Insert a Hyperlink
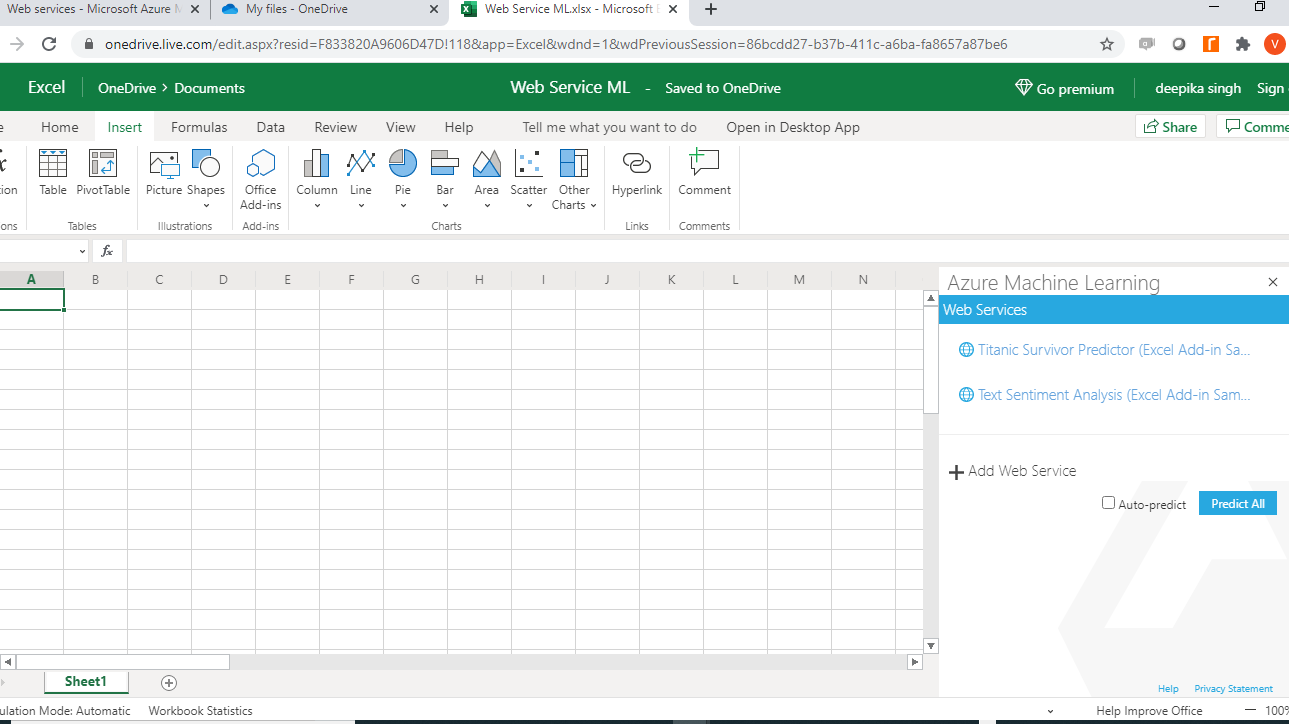Viewport: 1289px width, 724px height. [637, 173]
